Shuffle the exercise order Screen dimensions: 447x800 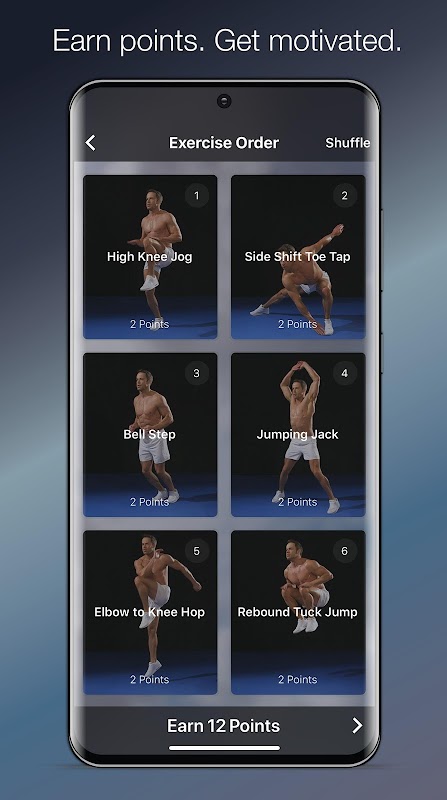pyautogui.click(x=347, y=143)
